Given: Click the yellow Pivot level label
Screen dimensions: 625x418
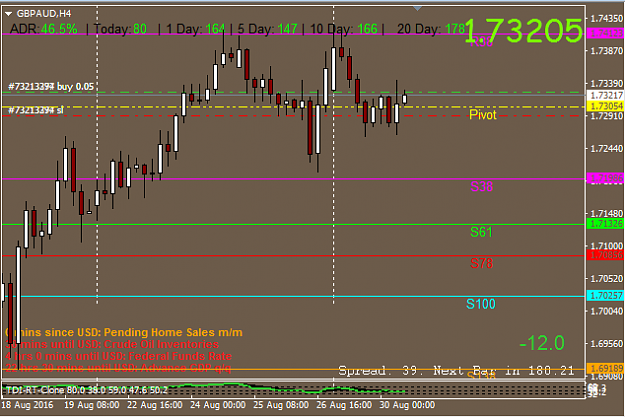Looking at the screenshot, I should (483, 115).
